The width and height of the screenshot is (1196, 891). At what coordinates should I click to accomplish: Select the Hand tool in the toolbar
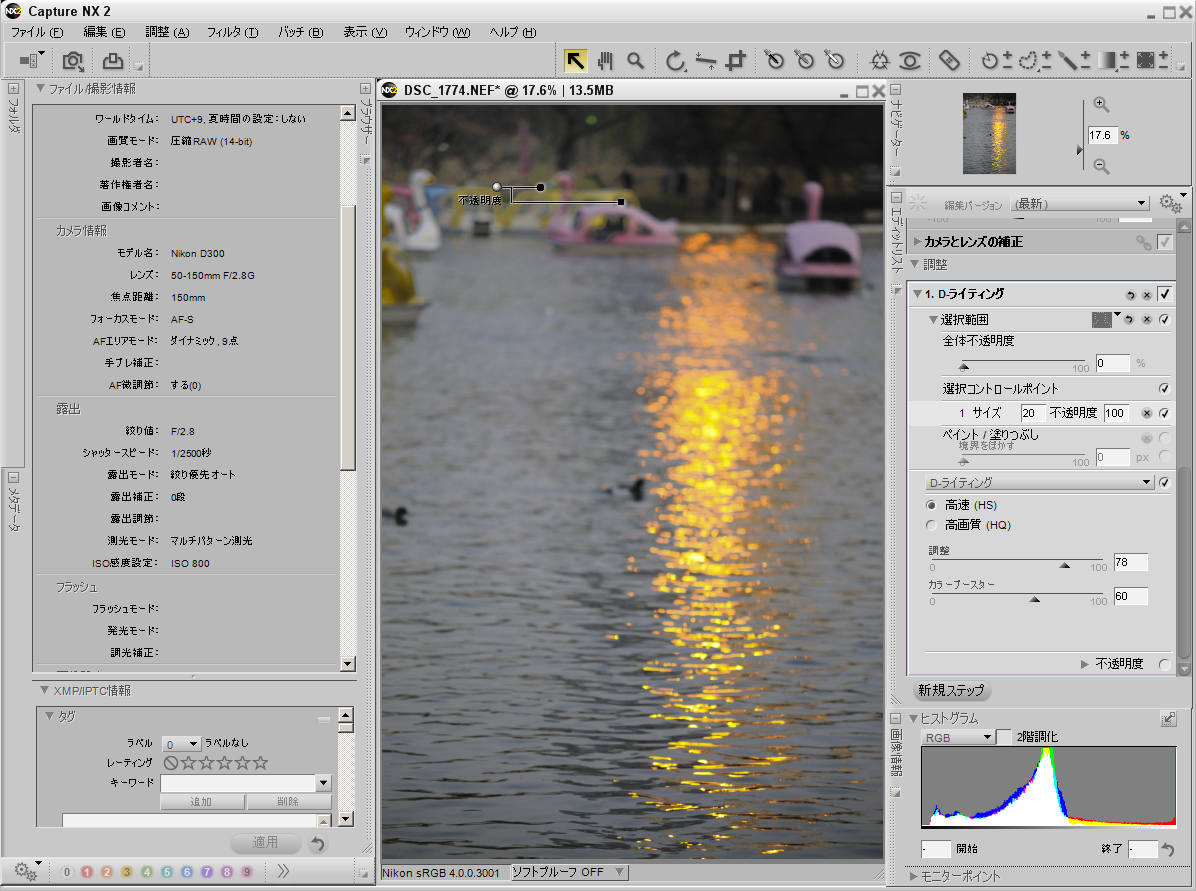coord(605,60)
